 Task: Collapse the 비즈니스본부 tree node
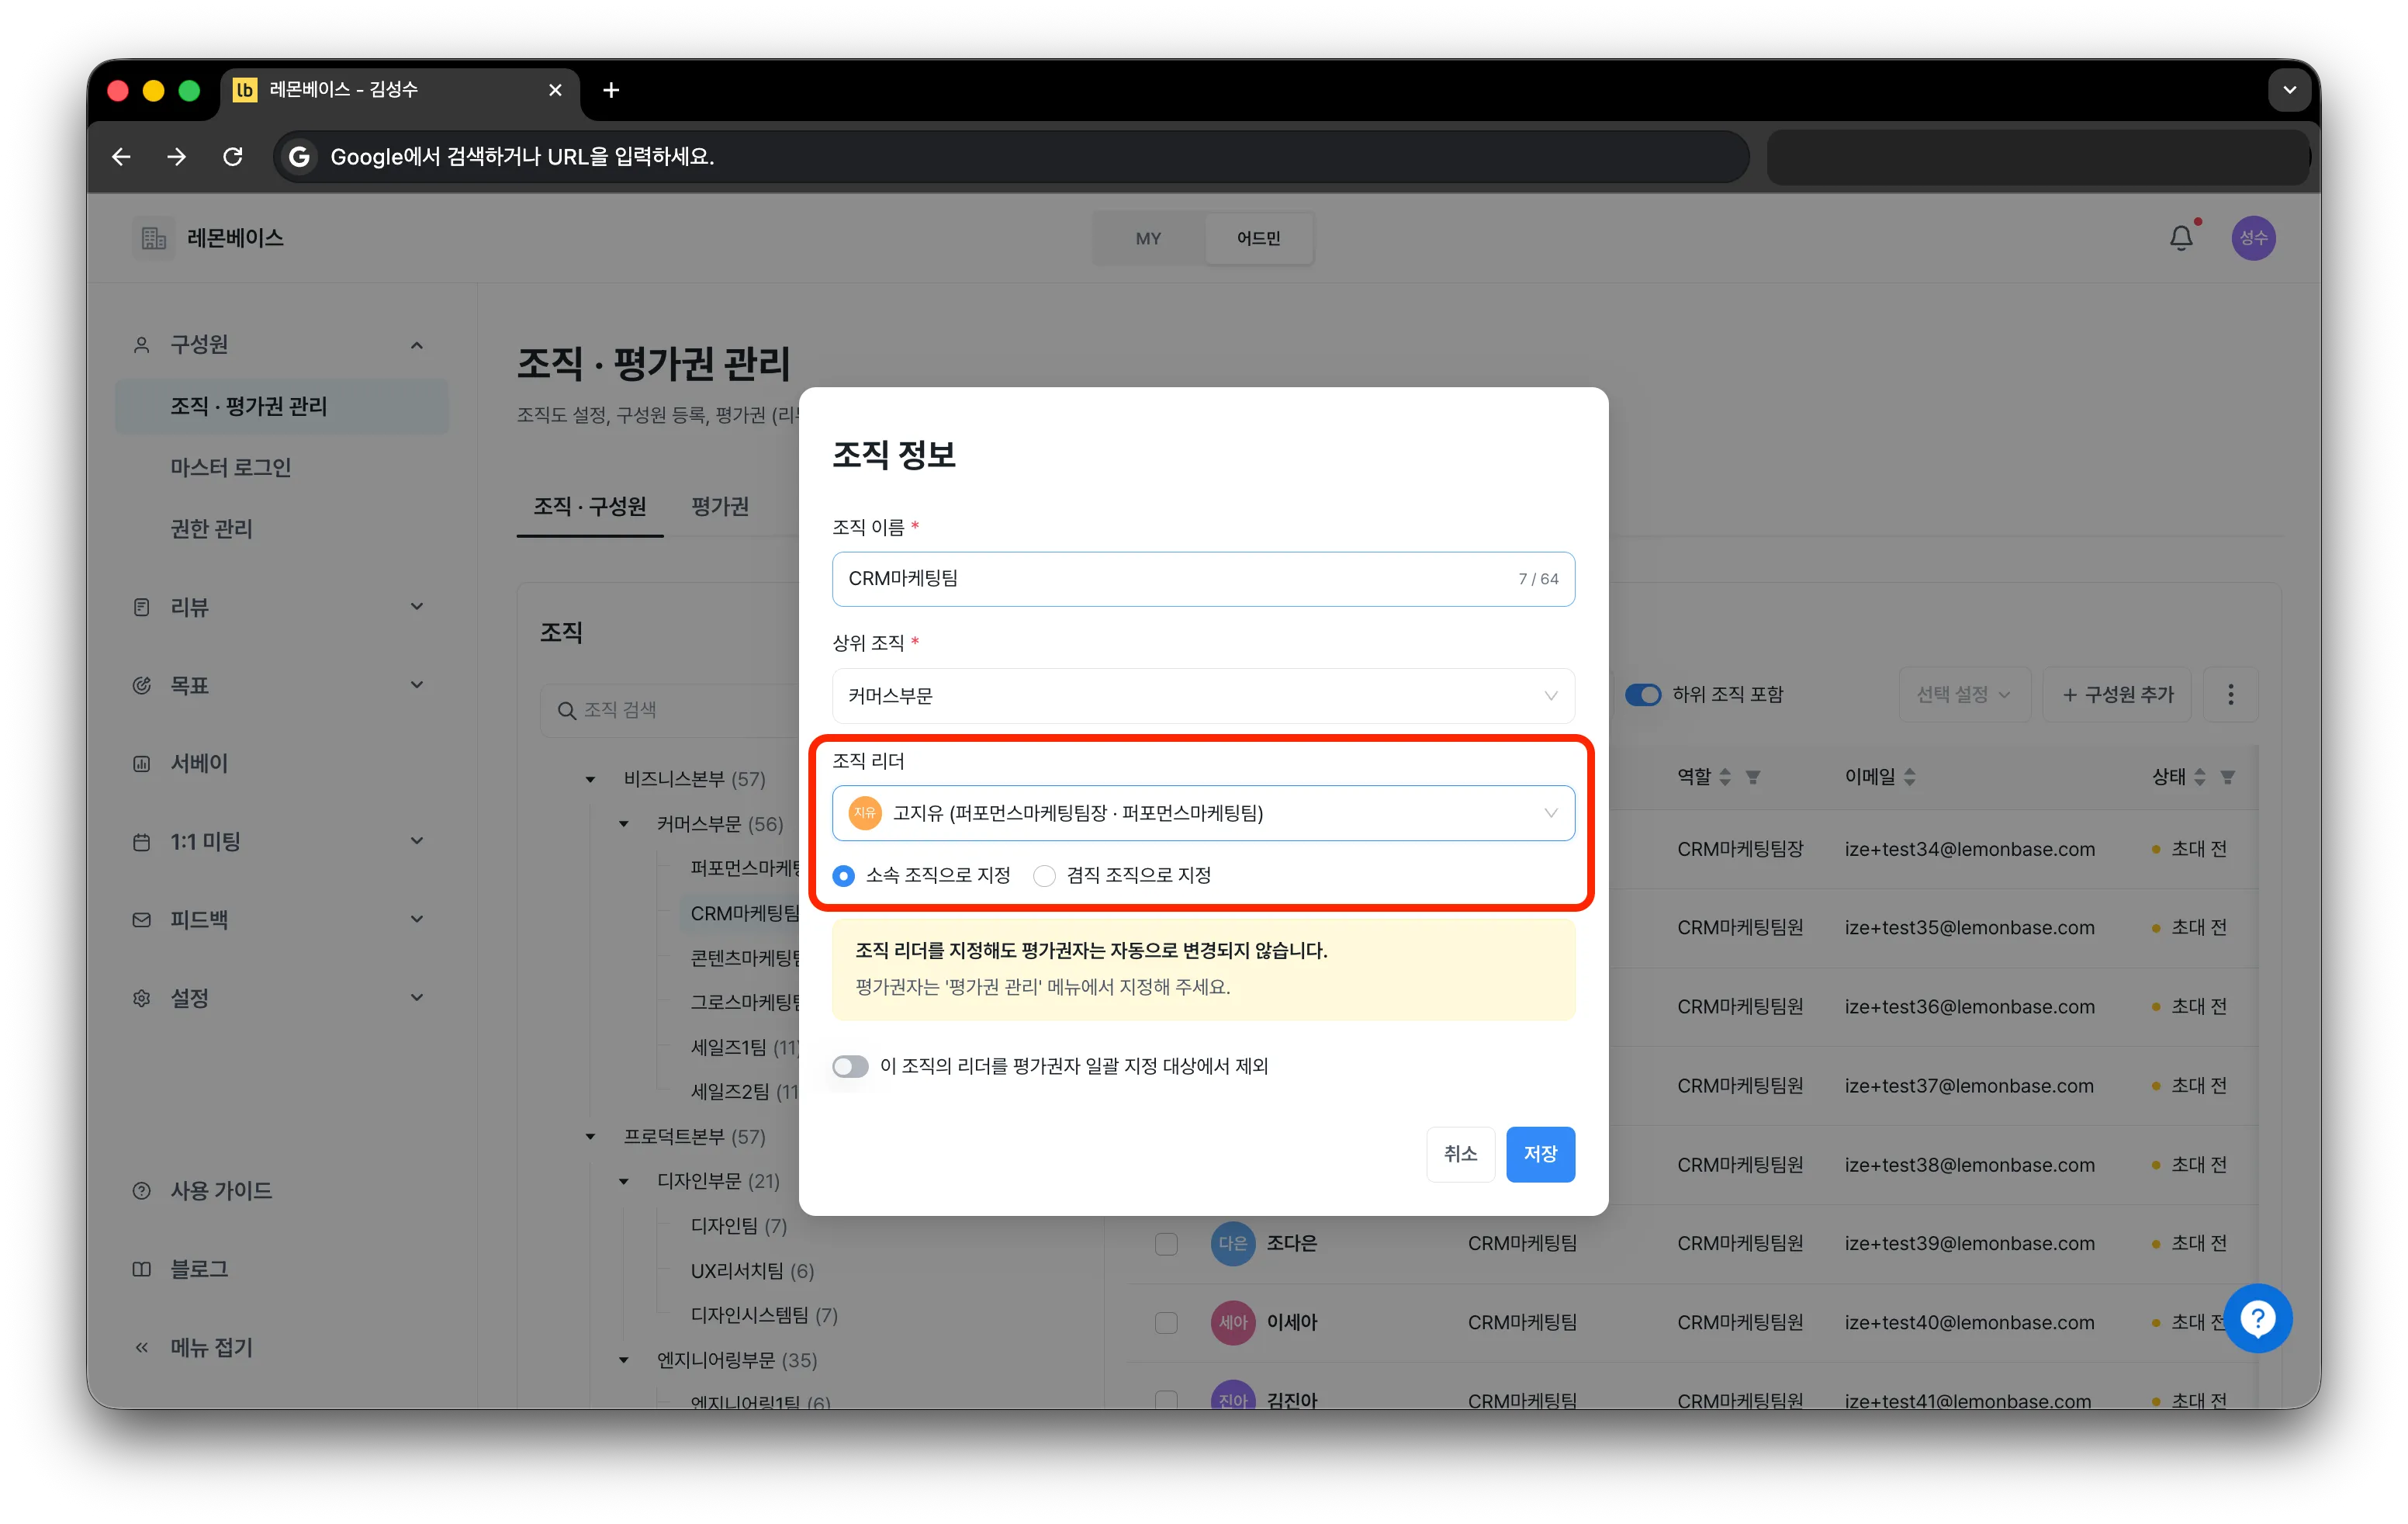tap(590, 779)
